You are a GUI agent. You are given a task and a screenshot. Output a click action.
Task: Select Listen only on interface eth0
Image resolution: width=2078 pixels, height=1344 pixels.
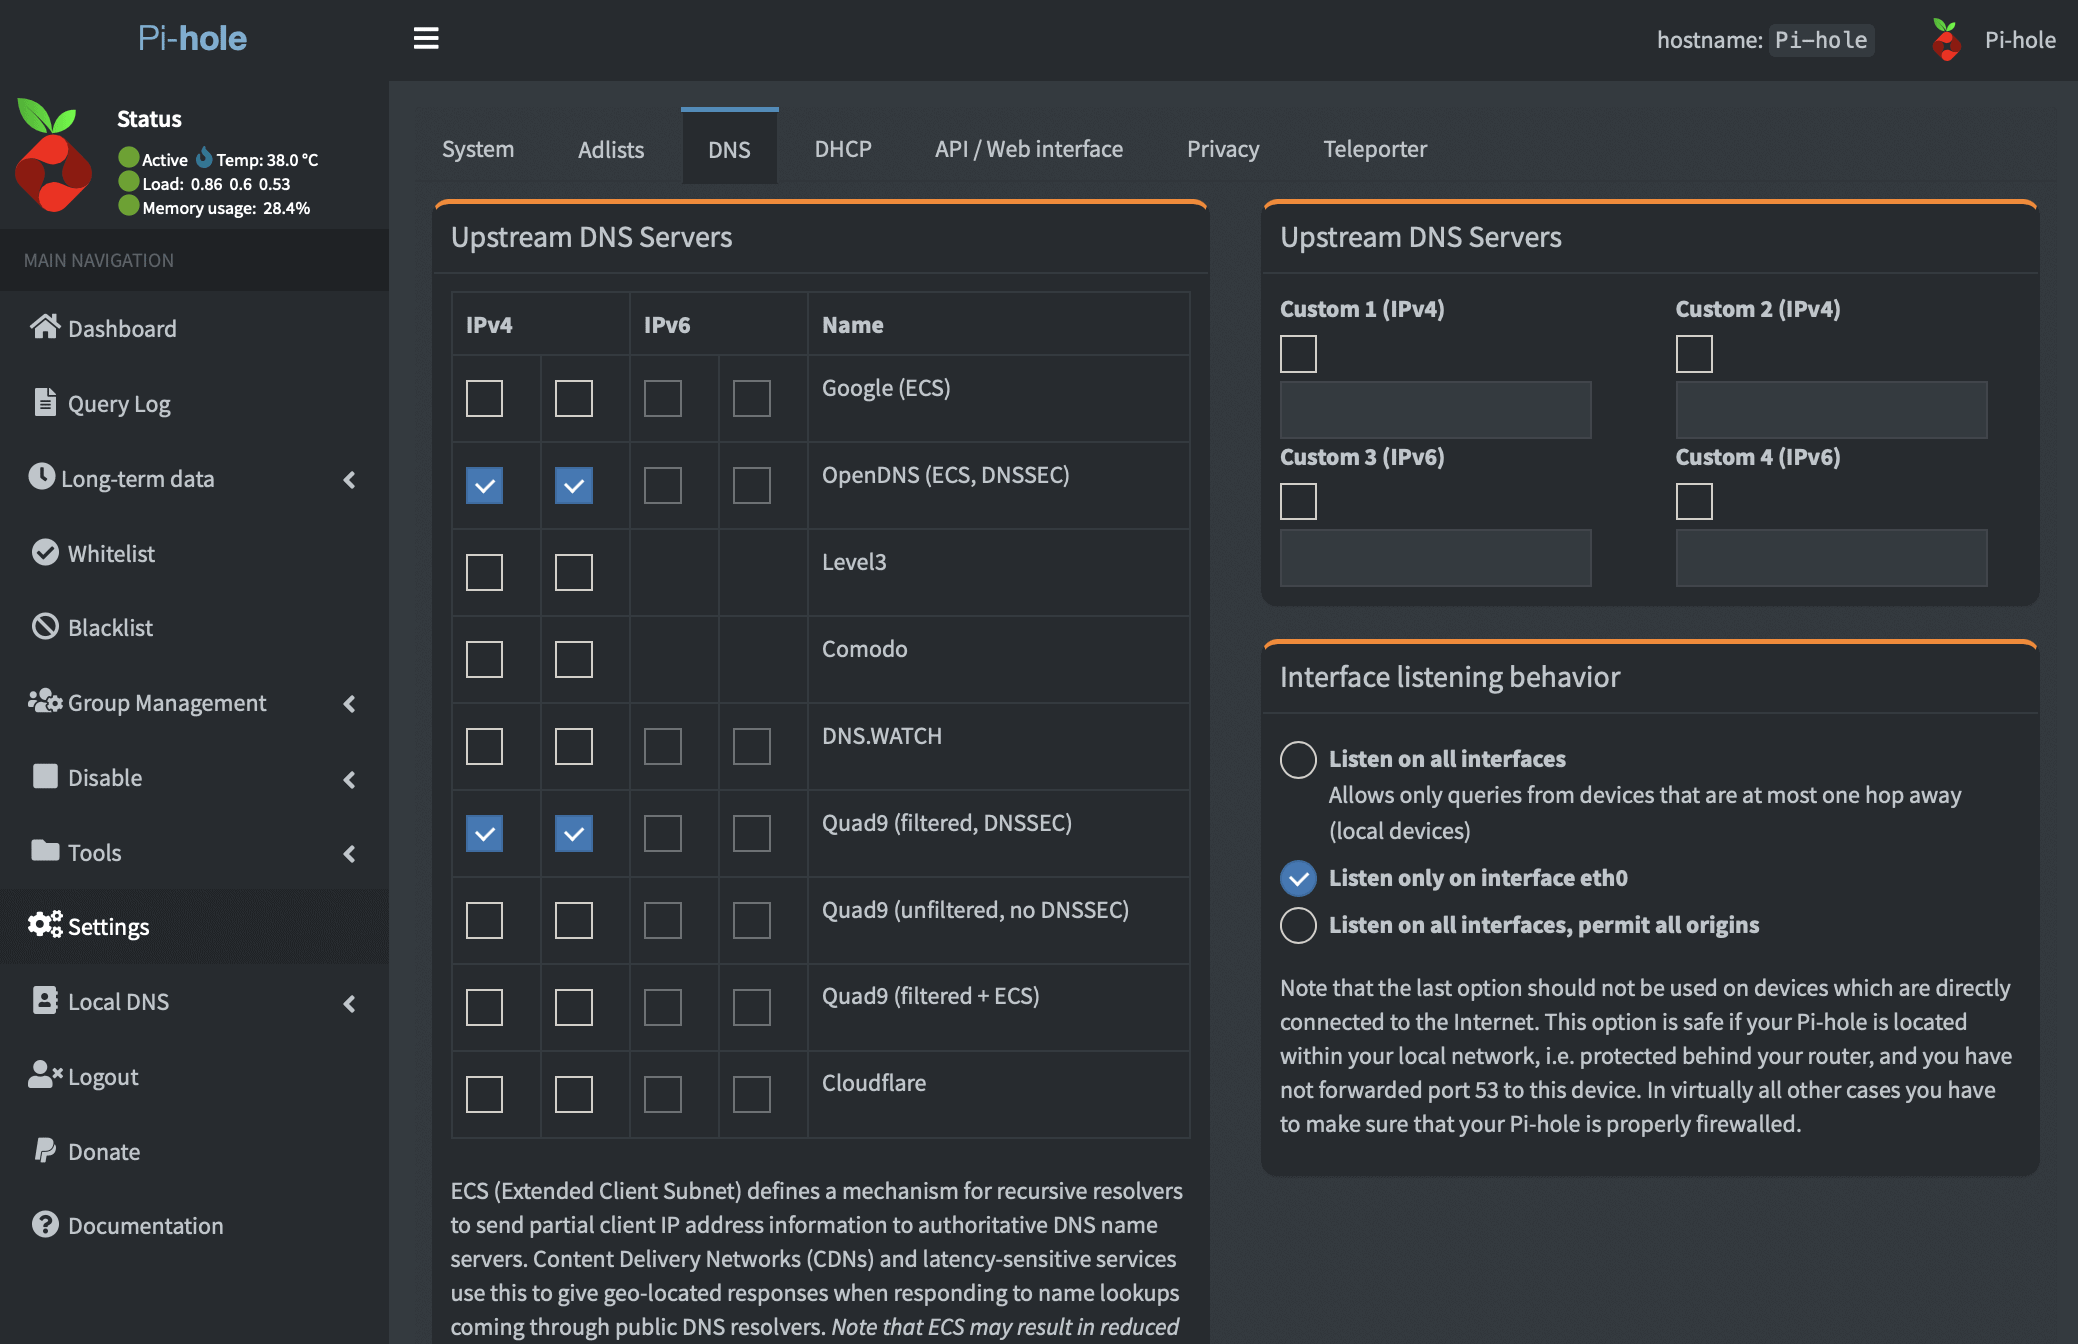[x=1298, y=878]
